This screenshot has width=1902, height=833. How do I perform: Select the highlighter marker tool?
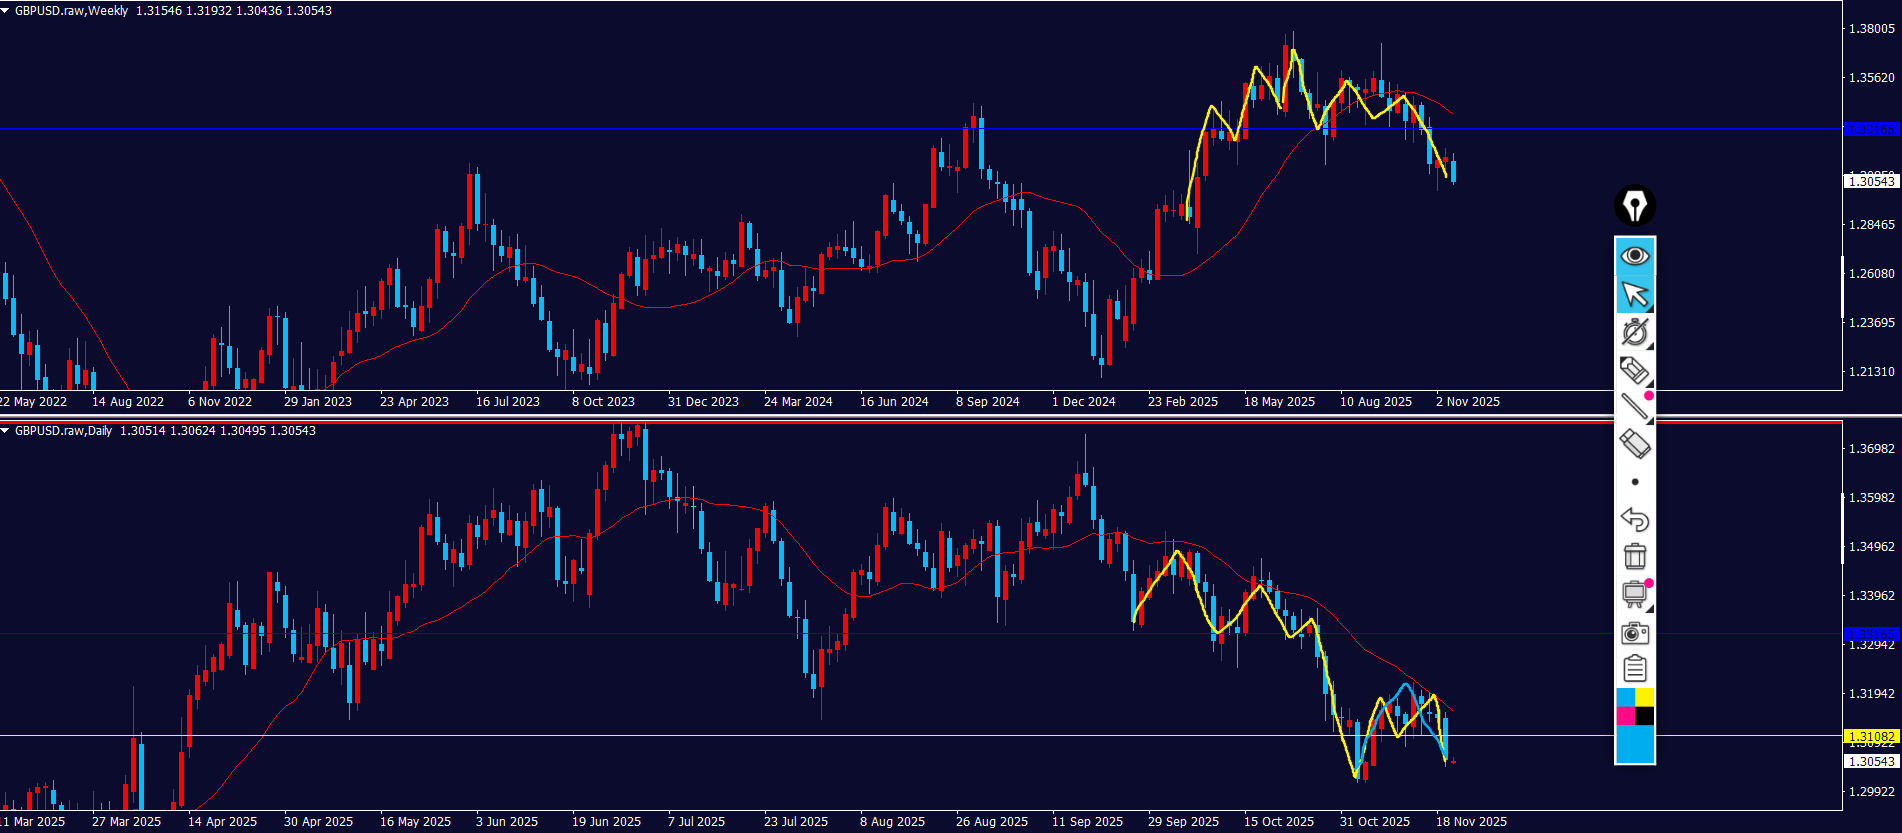(x=1634, y=370)
